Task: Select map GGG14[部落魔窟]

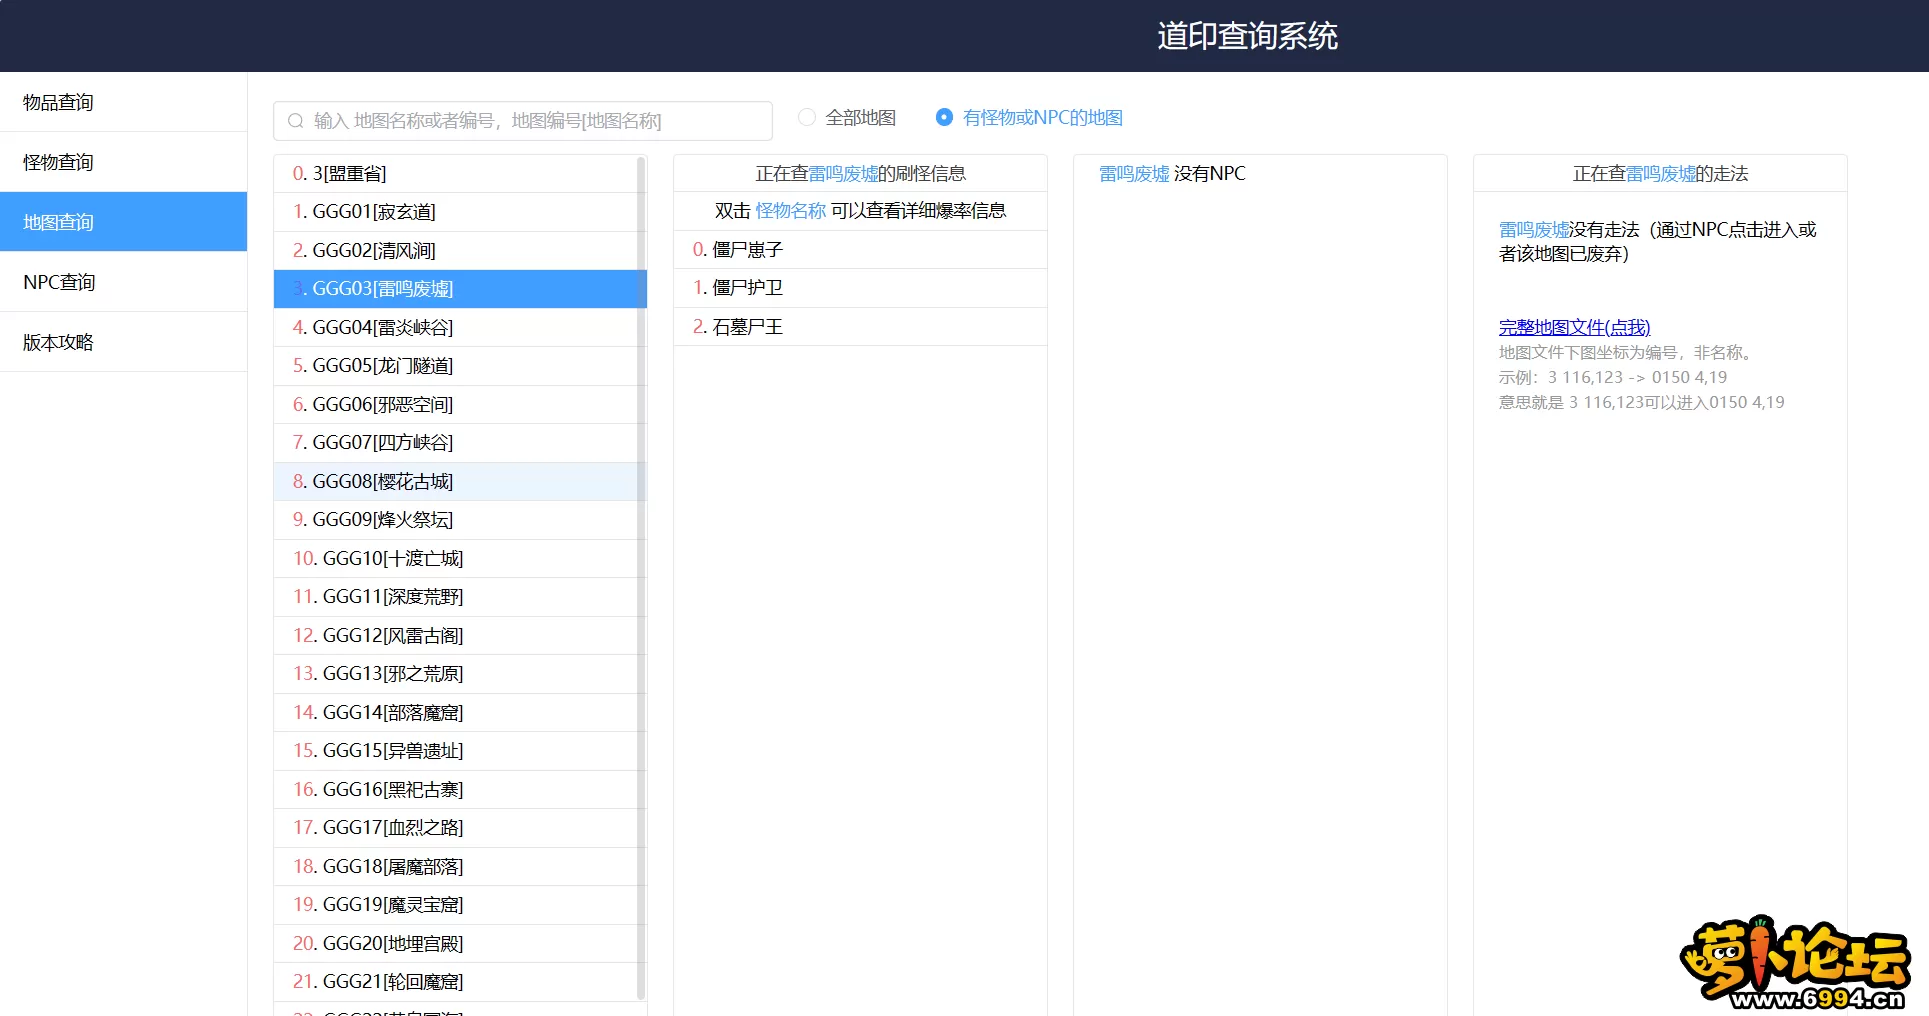Action: (460, 713)
